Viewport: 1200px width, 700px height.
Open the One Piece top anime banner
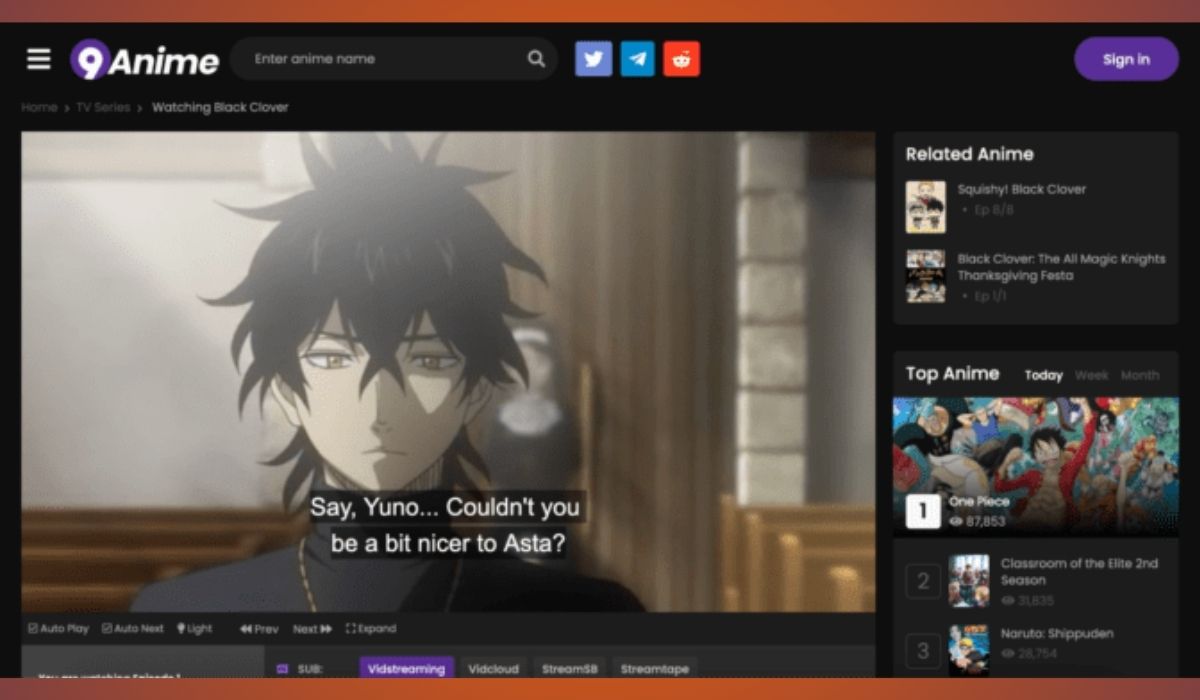click(1035, 467)
